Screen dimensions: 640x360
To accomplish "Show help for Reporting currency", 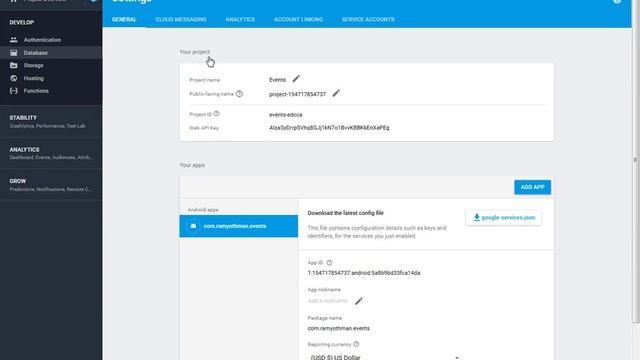I will pos(356,344).
